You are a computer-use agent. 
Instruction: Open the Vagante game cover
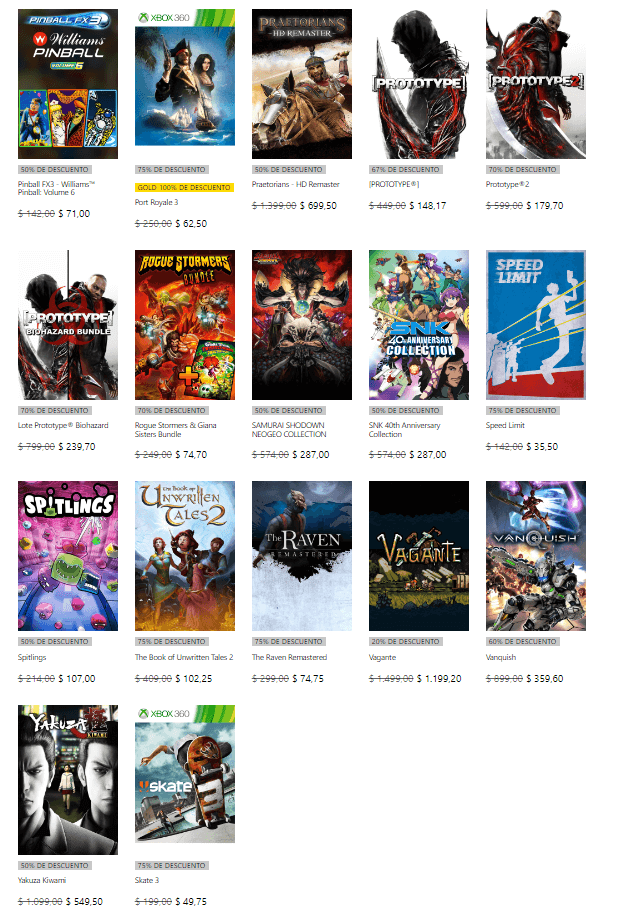coord(419,556)
